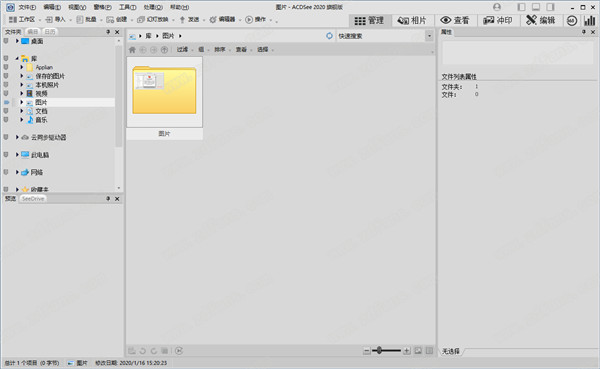Toggle the easy-select shield for 保存的图片
Image resolution: width=600 pixels, height=369 pixels.
click(6, 76)
